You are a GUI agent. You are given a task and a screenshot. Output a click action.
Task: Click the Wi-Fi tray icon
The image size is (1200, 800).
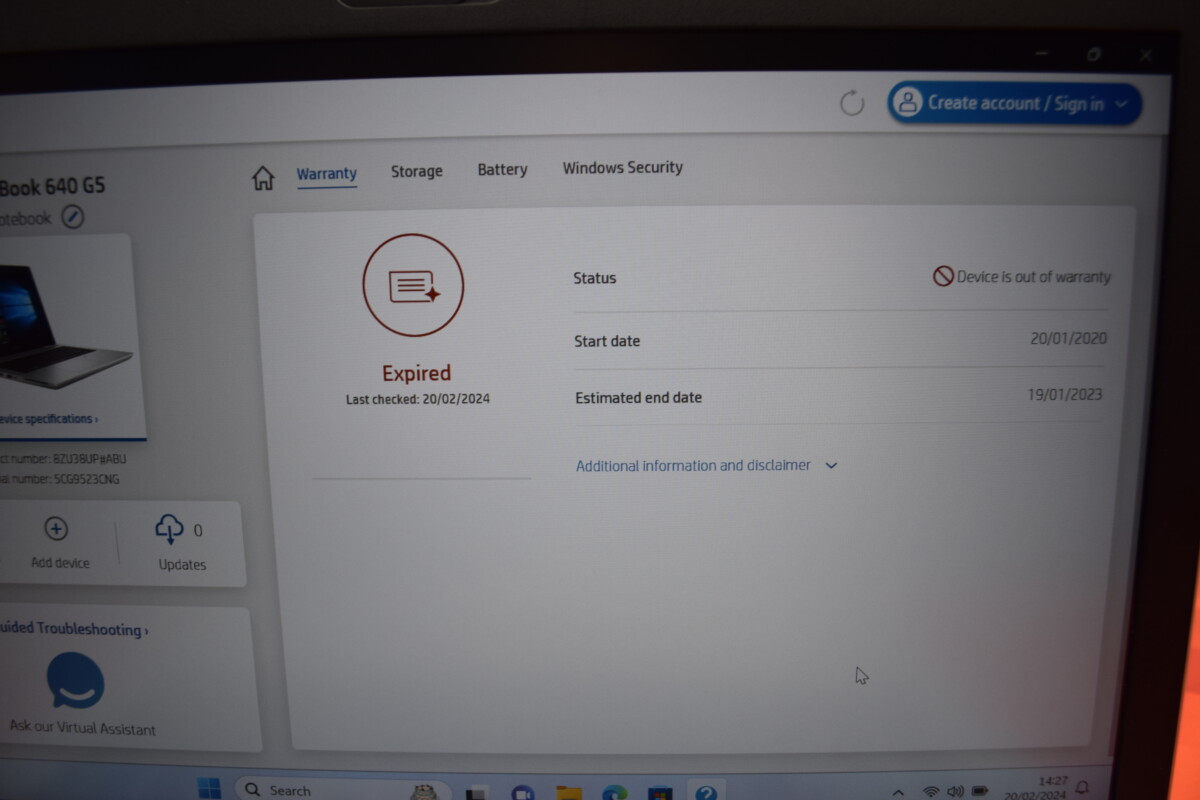pos(931,791)
